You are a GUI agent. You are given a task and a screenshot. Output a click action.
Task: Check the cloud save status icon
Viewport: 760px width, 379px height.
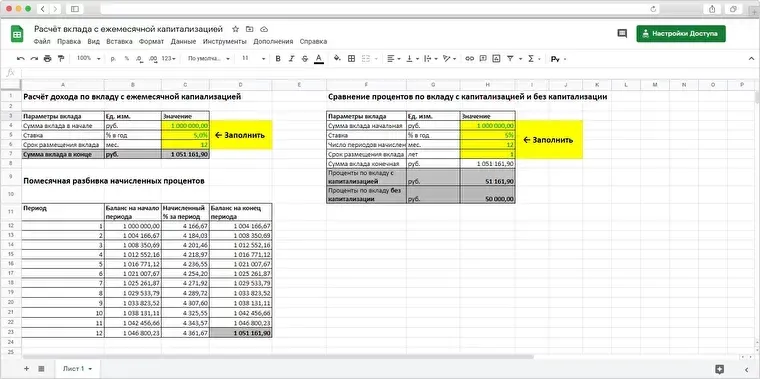tap(264, 29)
